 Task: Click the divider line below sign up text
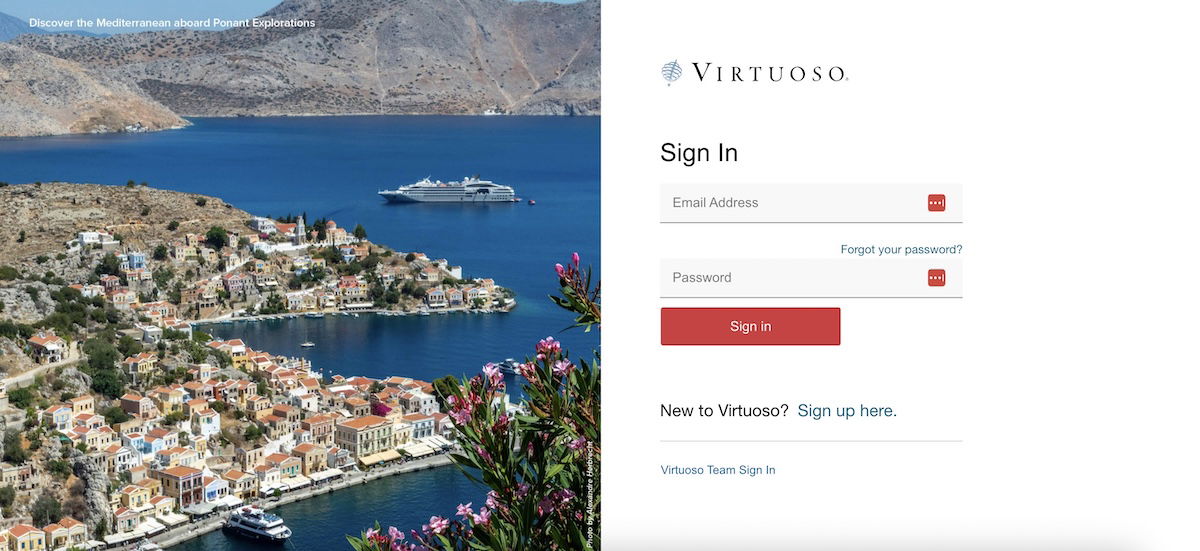coord(811,441)
